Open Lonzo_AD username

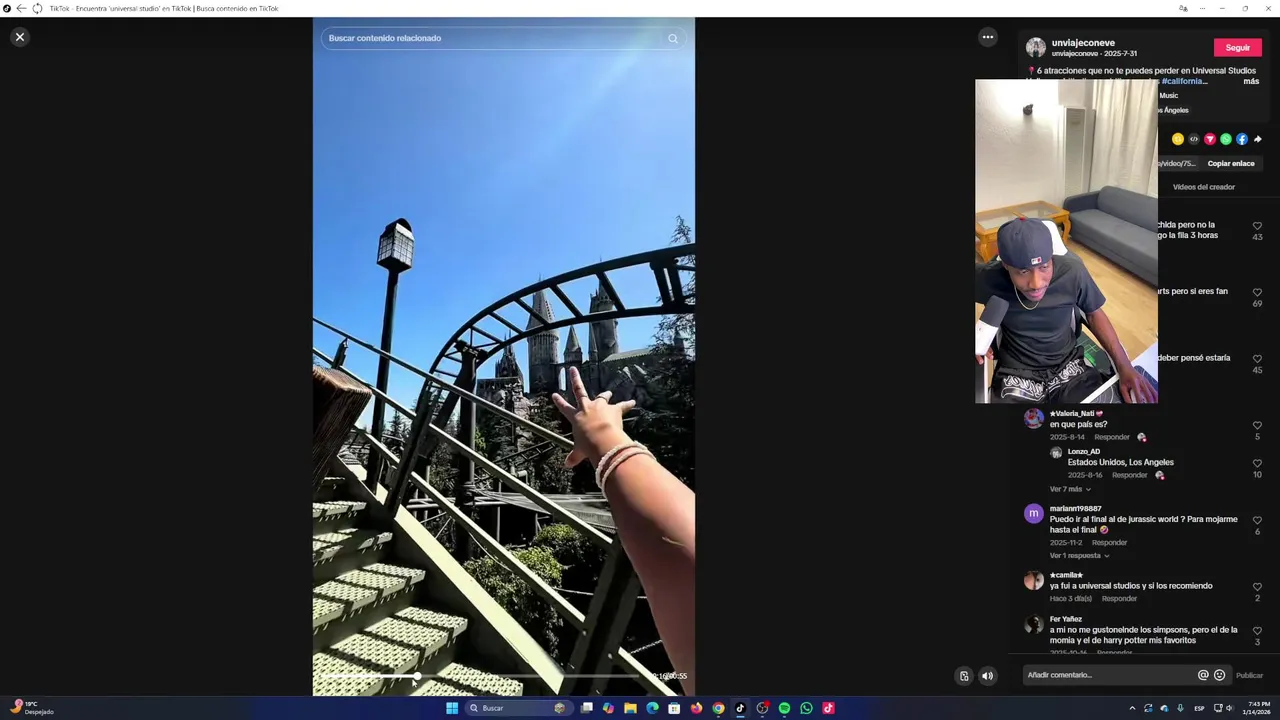point(1084,451)
